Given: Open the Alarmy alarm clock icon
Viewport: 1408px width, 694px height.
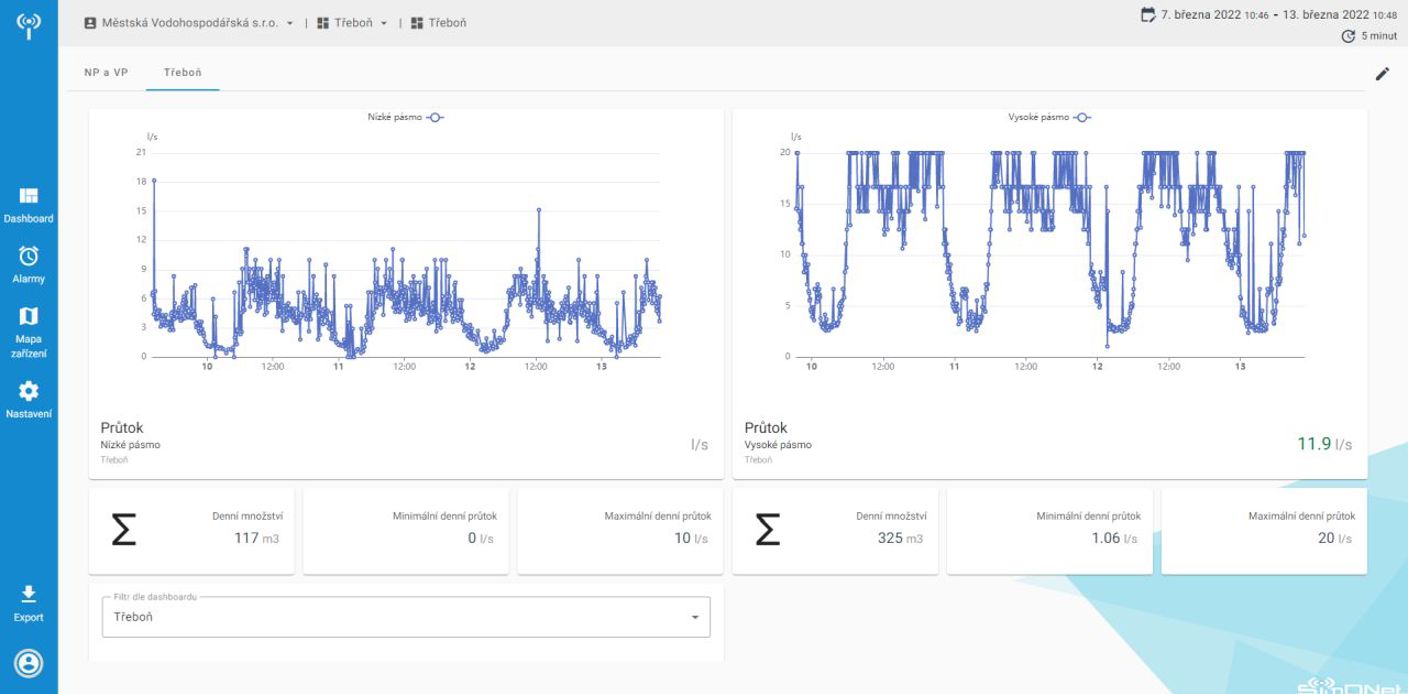Looking at the screenshot, I should pyautogui.click(x=29, y=257).
